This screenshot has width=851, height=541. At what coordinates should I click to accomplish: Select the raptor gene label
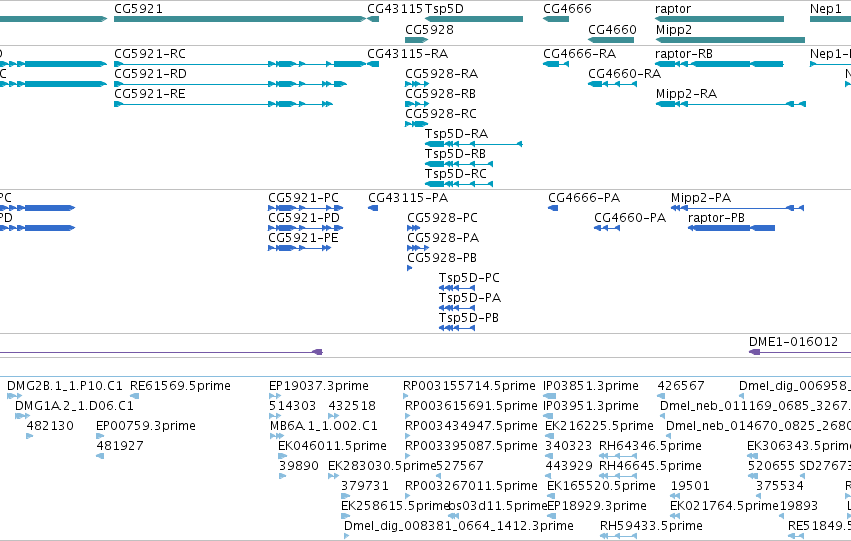coord(673,9)
